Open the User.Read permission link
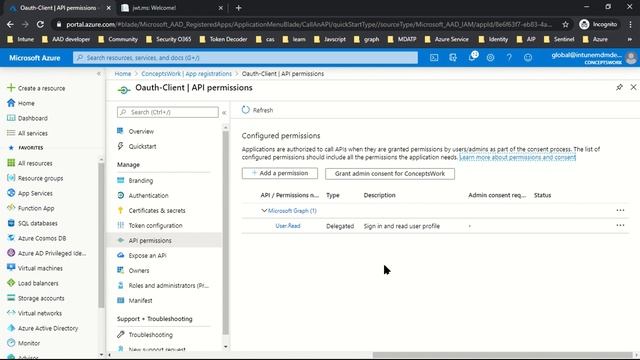The height and width of the screenshot is (360, 640). point(288,226)
